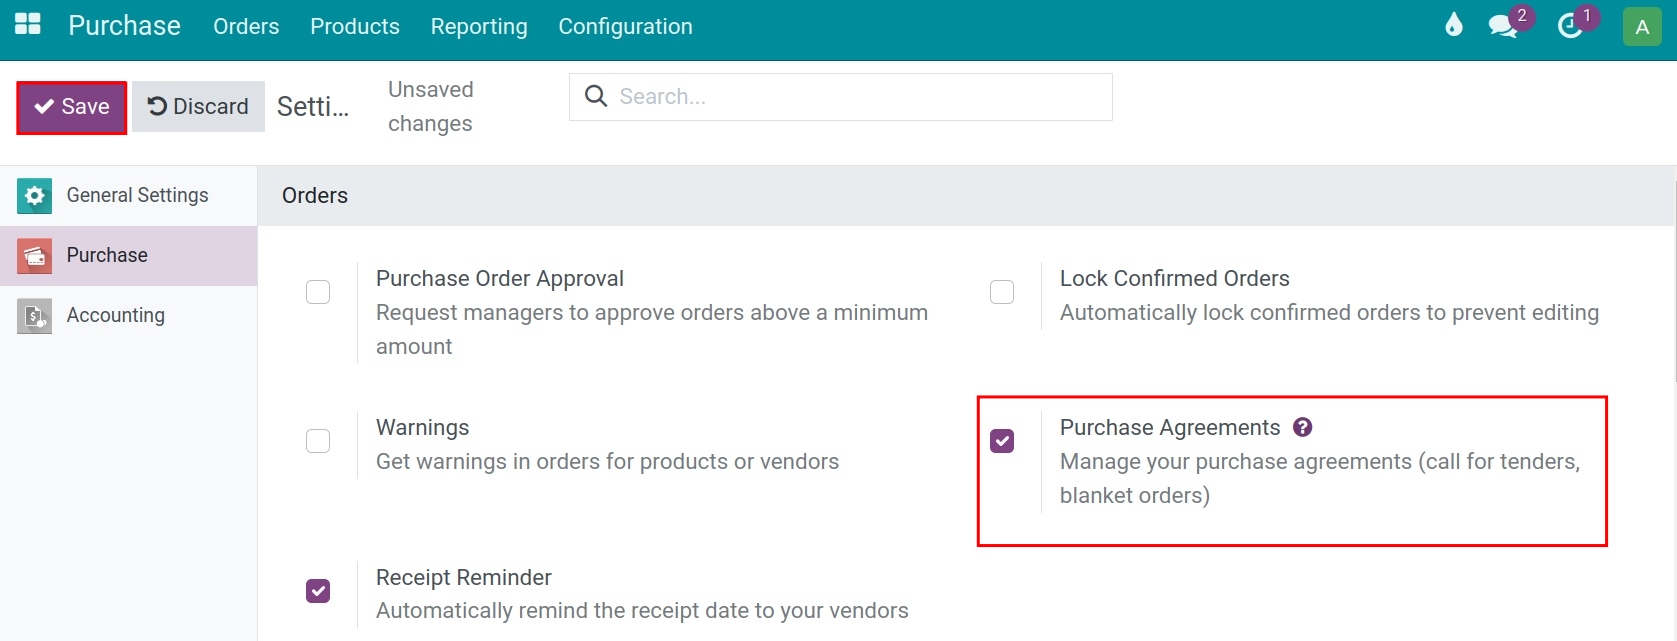The width and height of the screenshot is (1677, 641).
Task: Open the Products menu
Action: (x=355, y=26)
